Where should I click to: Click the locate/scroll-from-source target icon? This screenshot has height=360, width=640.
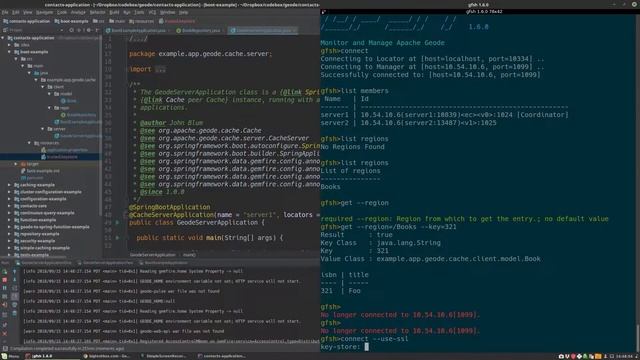(71, 30)
